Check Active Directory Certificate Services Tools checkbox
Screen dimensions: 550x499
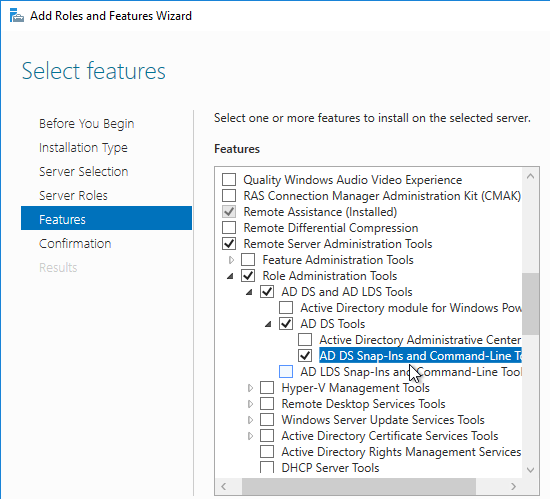[x=267, y=436]
